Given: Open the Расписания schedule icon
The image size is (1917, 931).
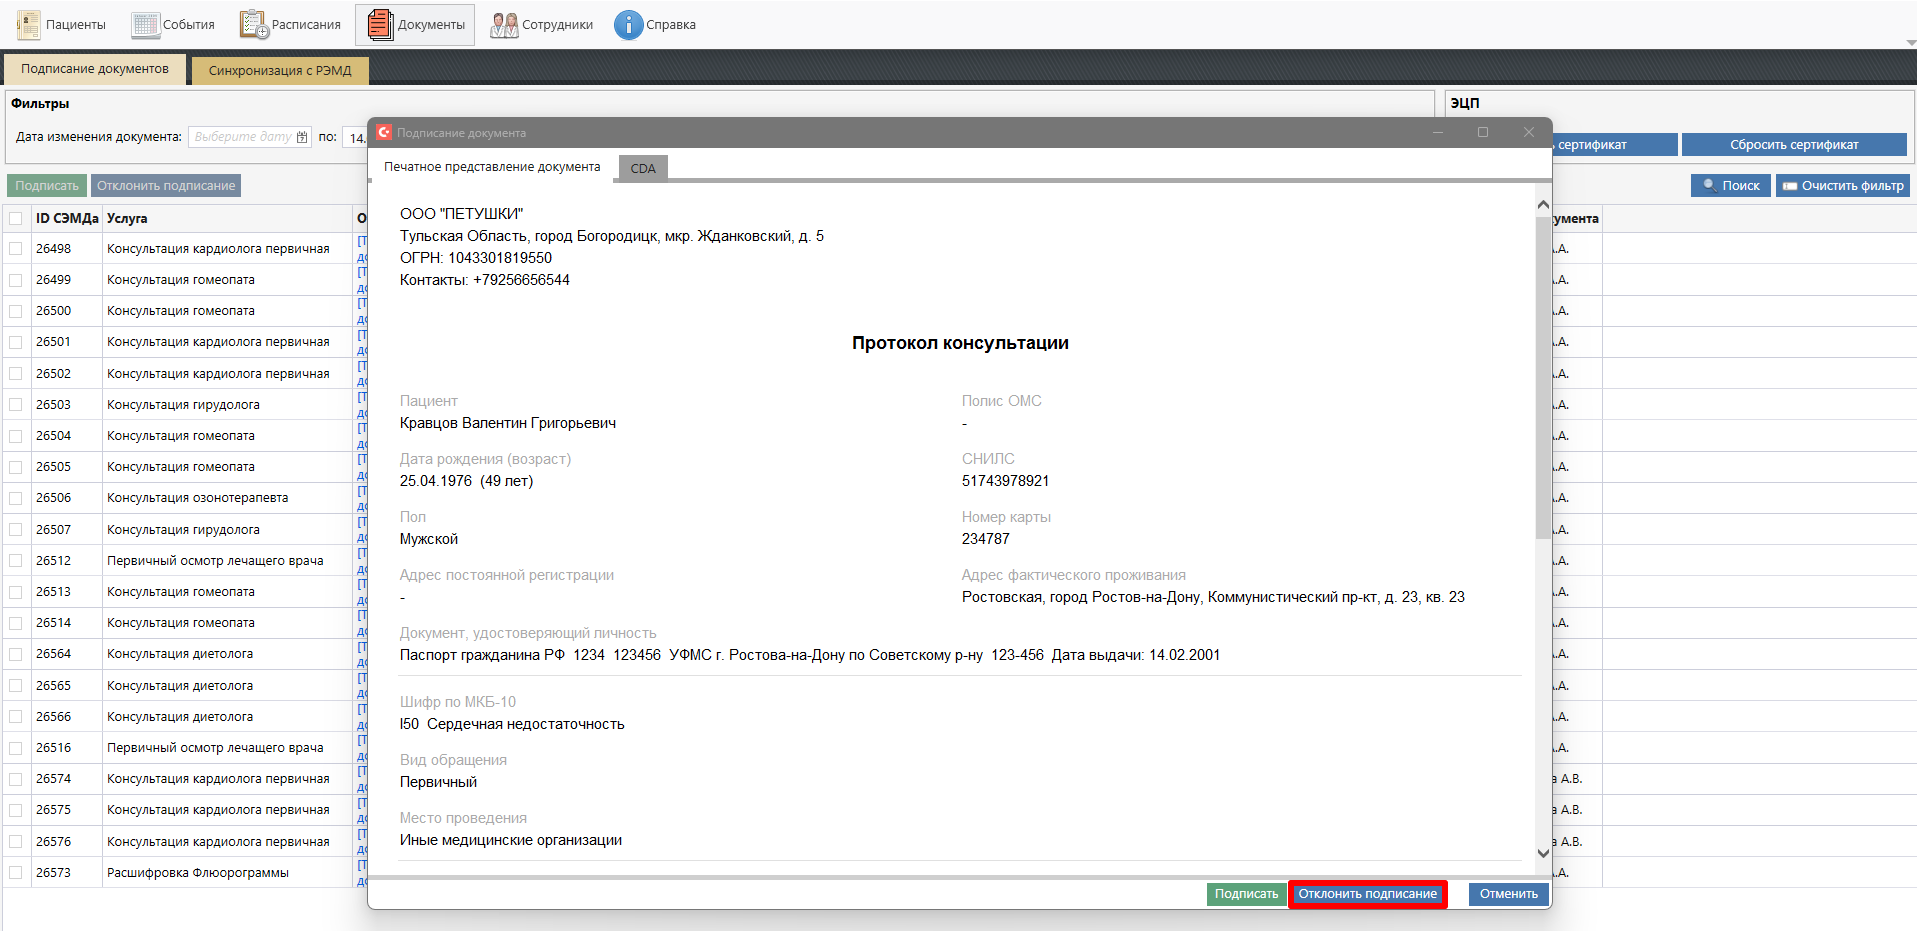Looking at the screenshot, I should 254,25.
